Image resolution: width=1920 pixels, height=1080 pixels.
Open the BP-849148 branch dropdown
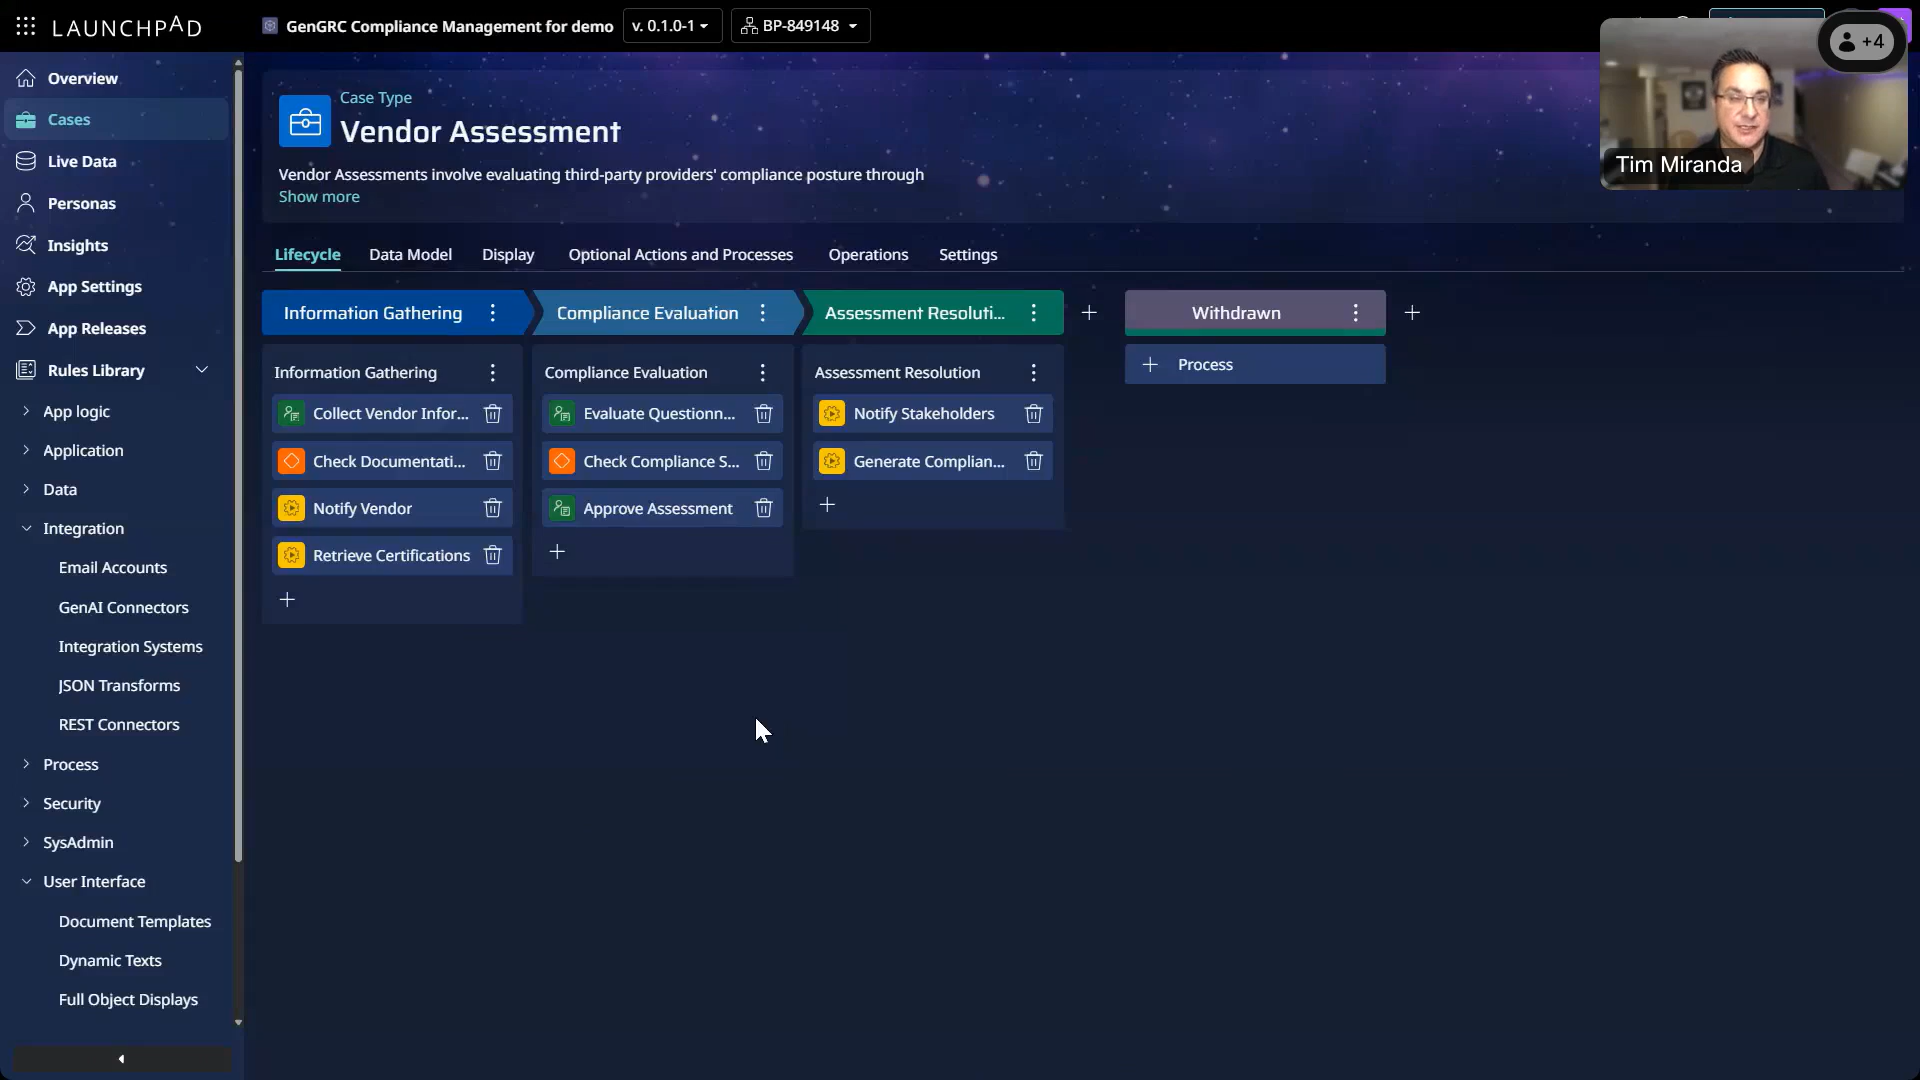[800, 25]
